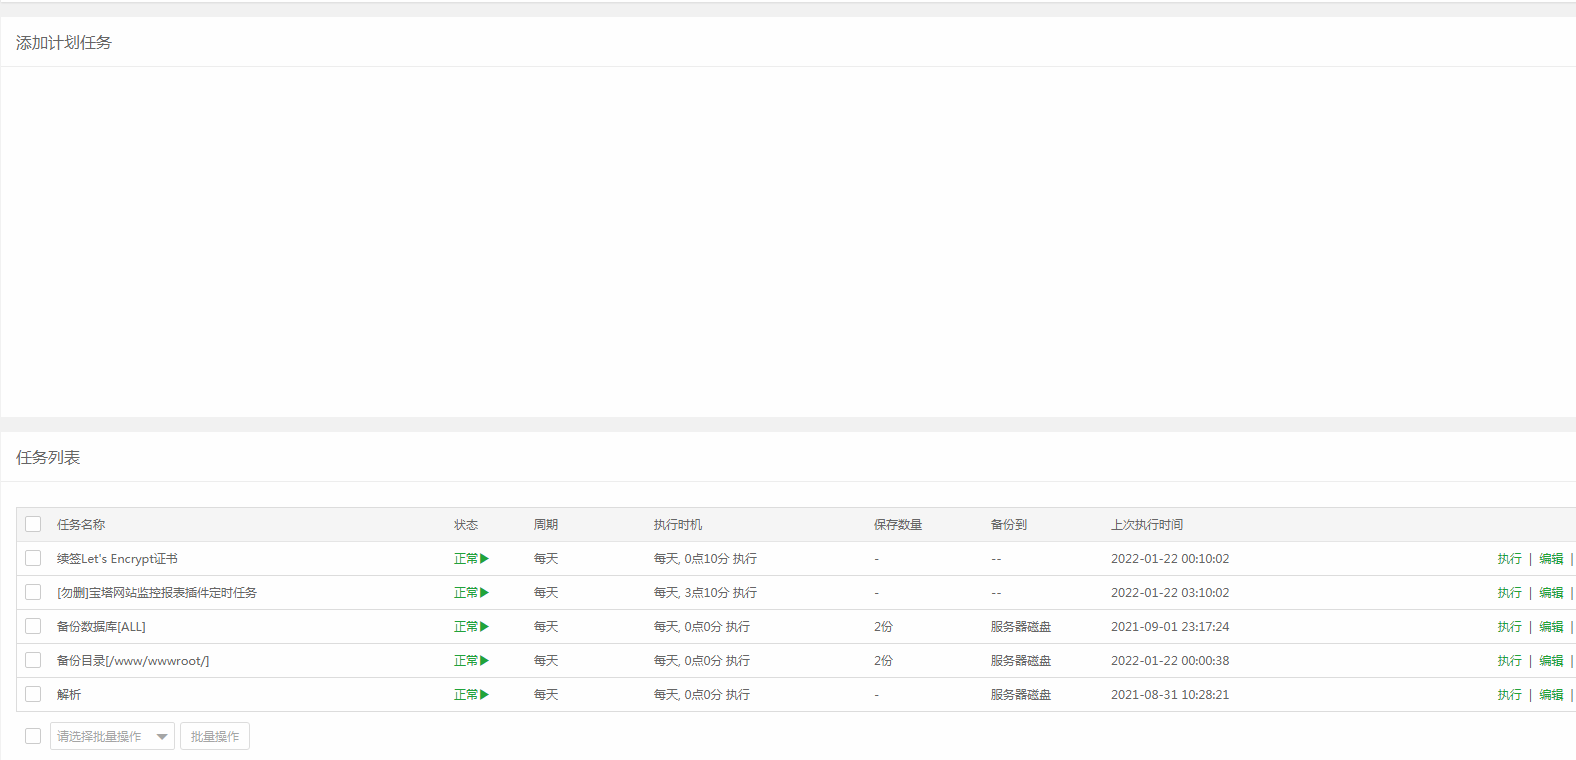This screenshot has height=760, width=1576.
Task: Click 执行 for 宝塔网站监控报表插件定时任务
Action: [x=1509, y=593]
